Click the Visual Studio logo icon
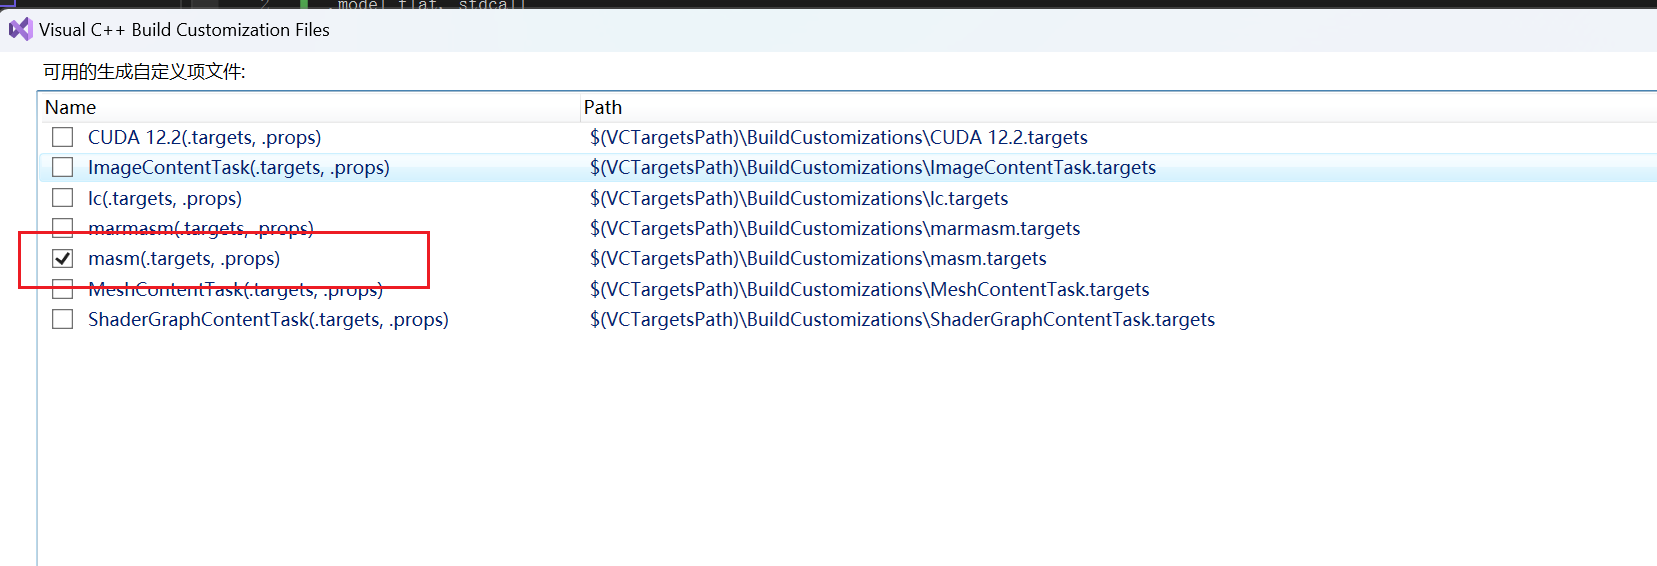 point(20,29)
